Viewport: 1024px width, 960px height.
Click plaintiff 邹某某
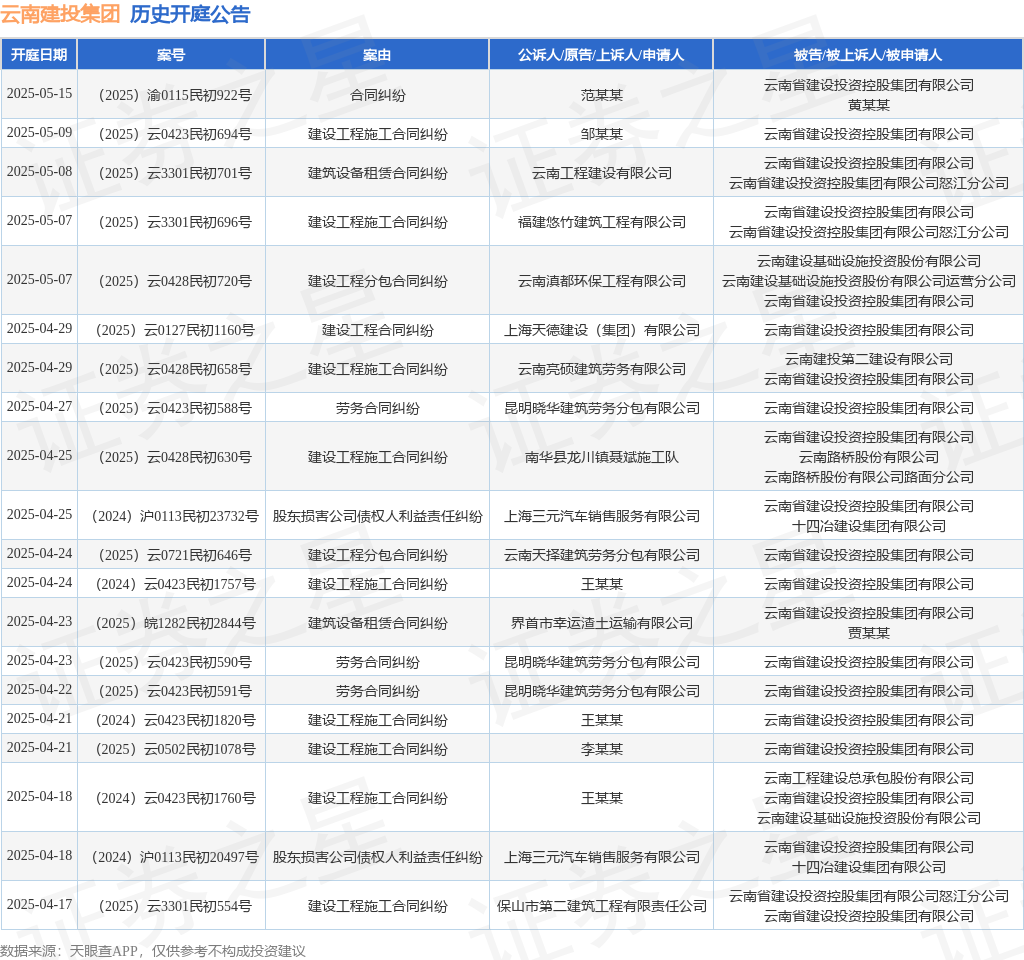(601, 135)
